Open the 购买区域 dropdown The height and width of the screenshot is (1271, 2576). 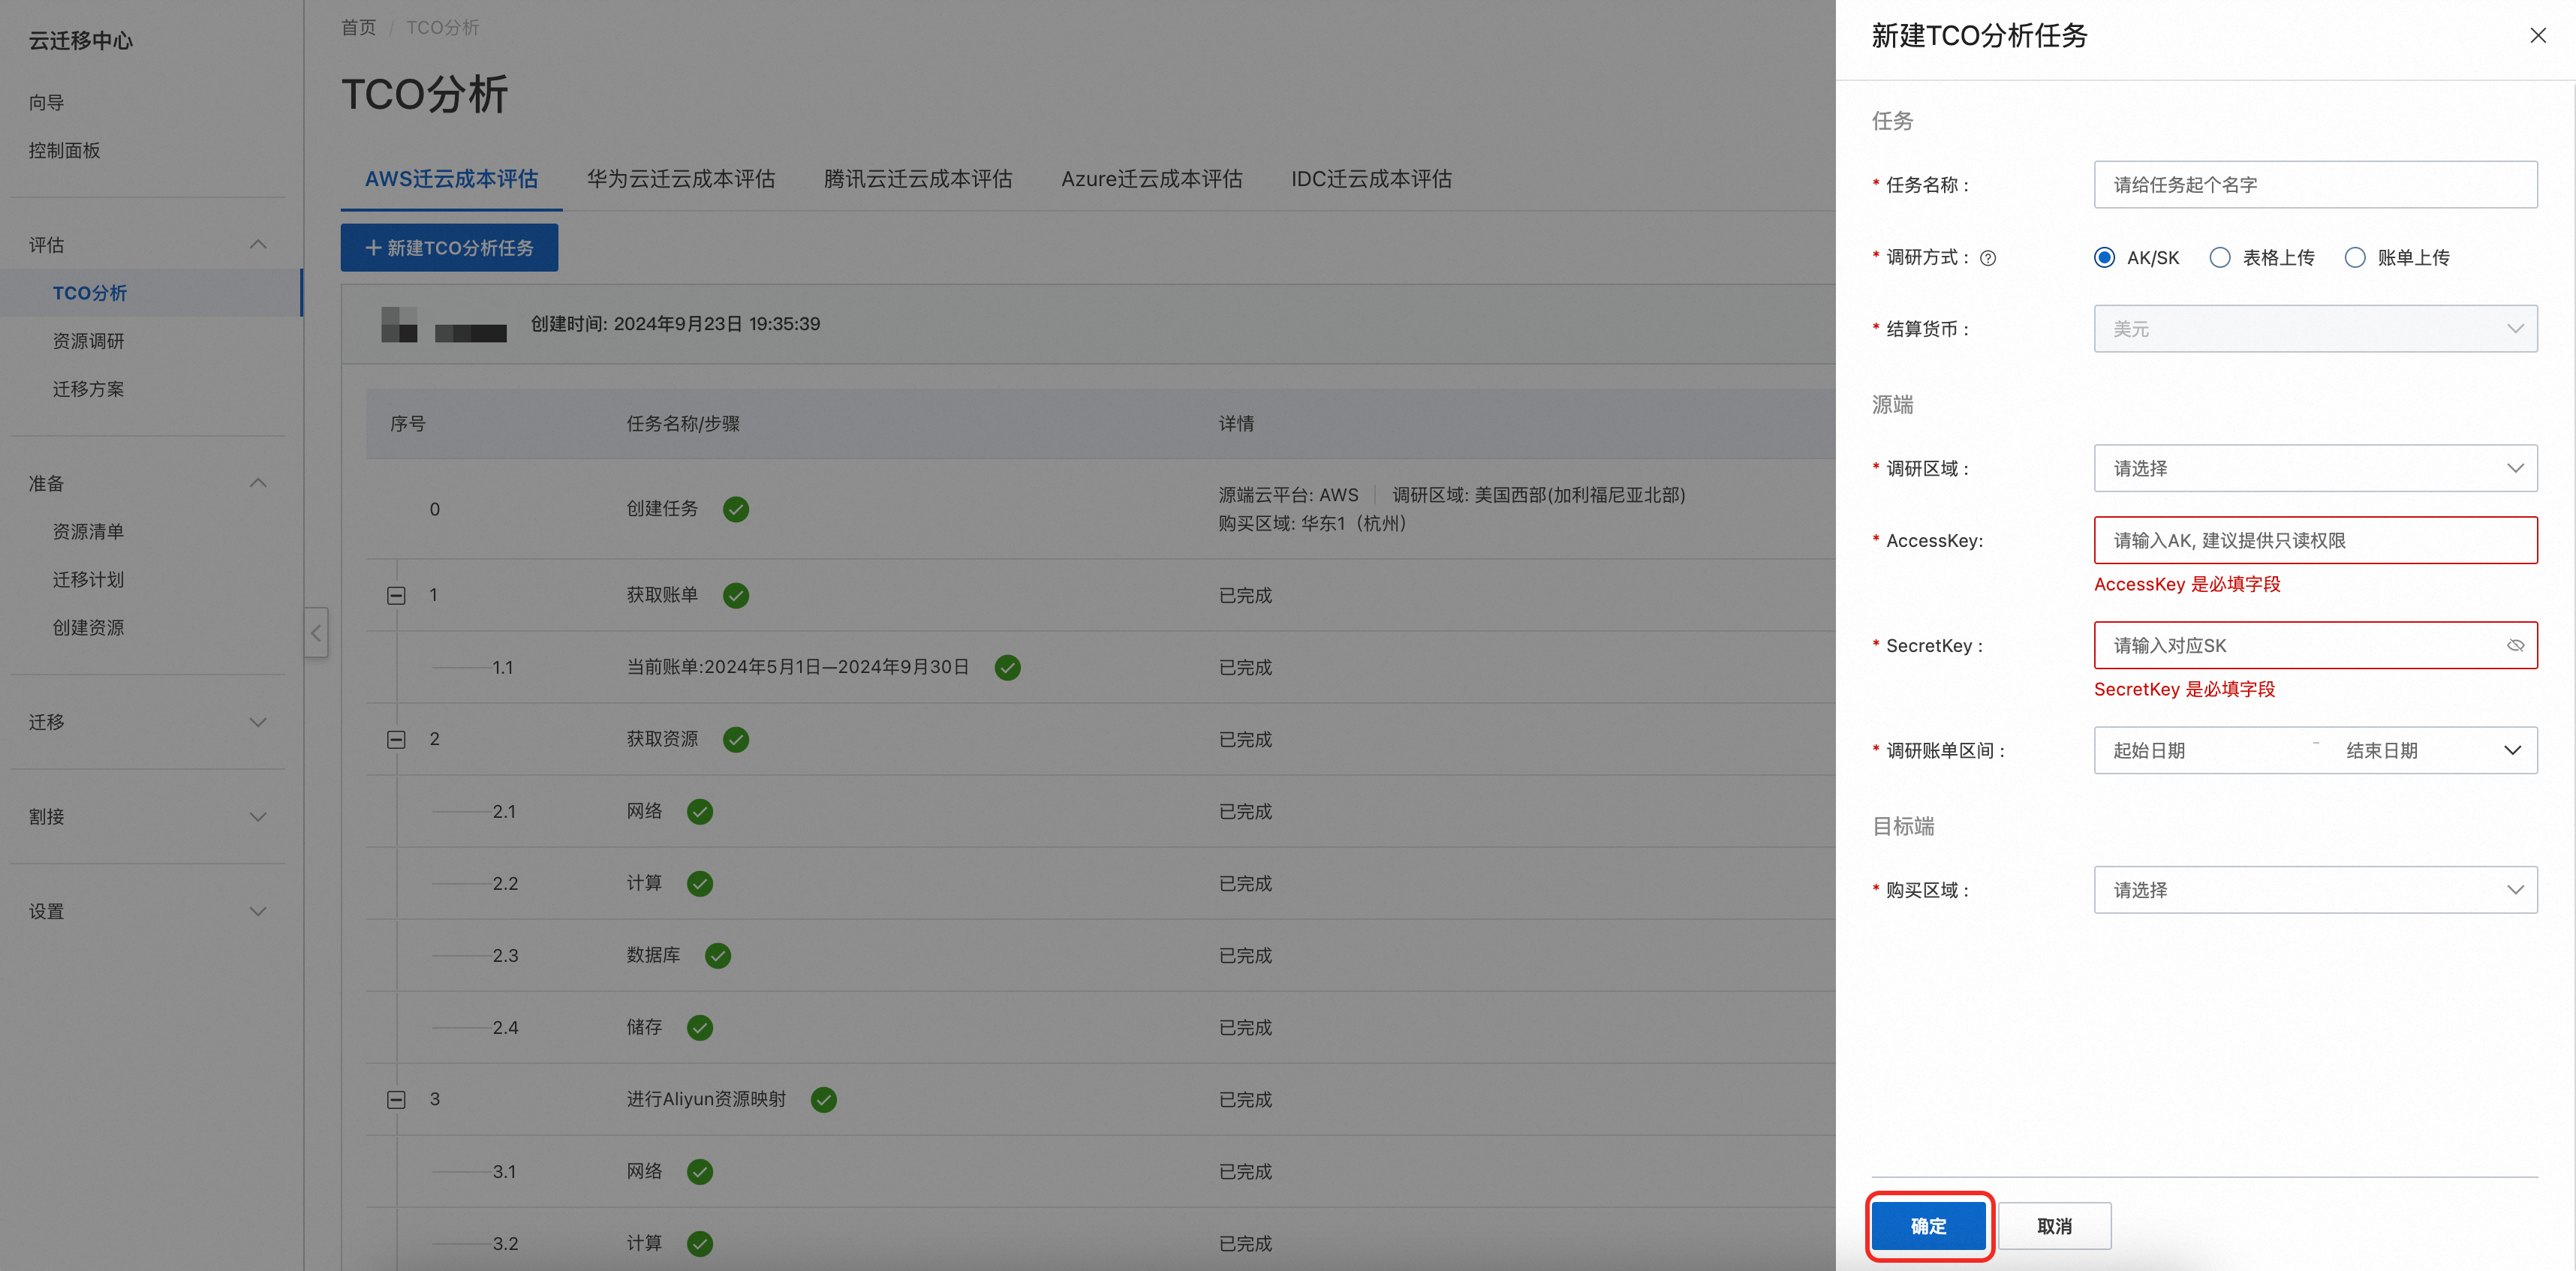2315,890
